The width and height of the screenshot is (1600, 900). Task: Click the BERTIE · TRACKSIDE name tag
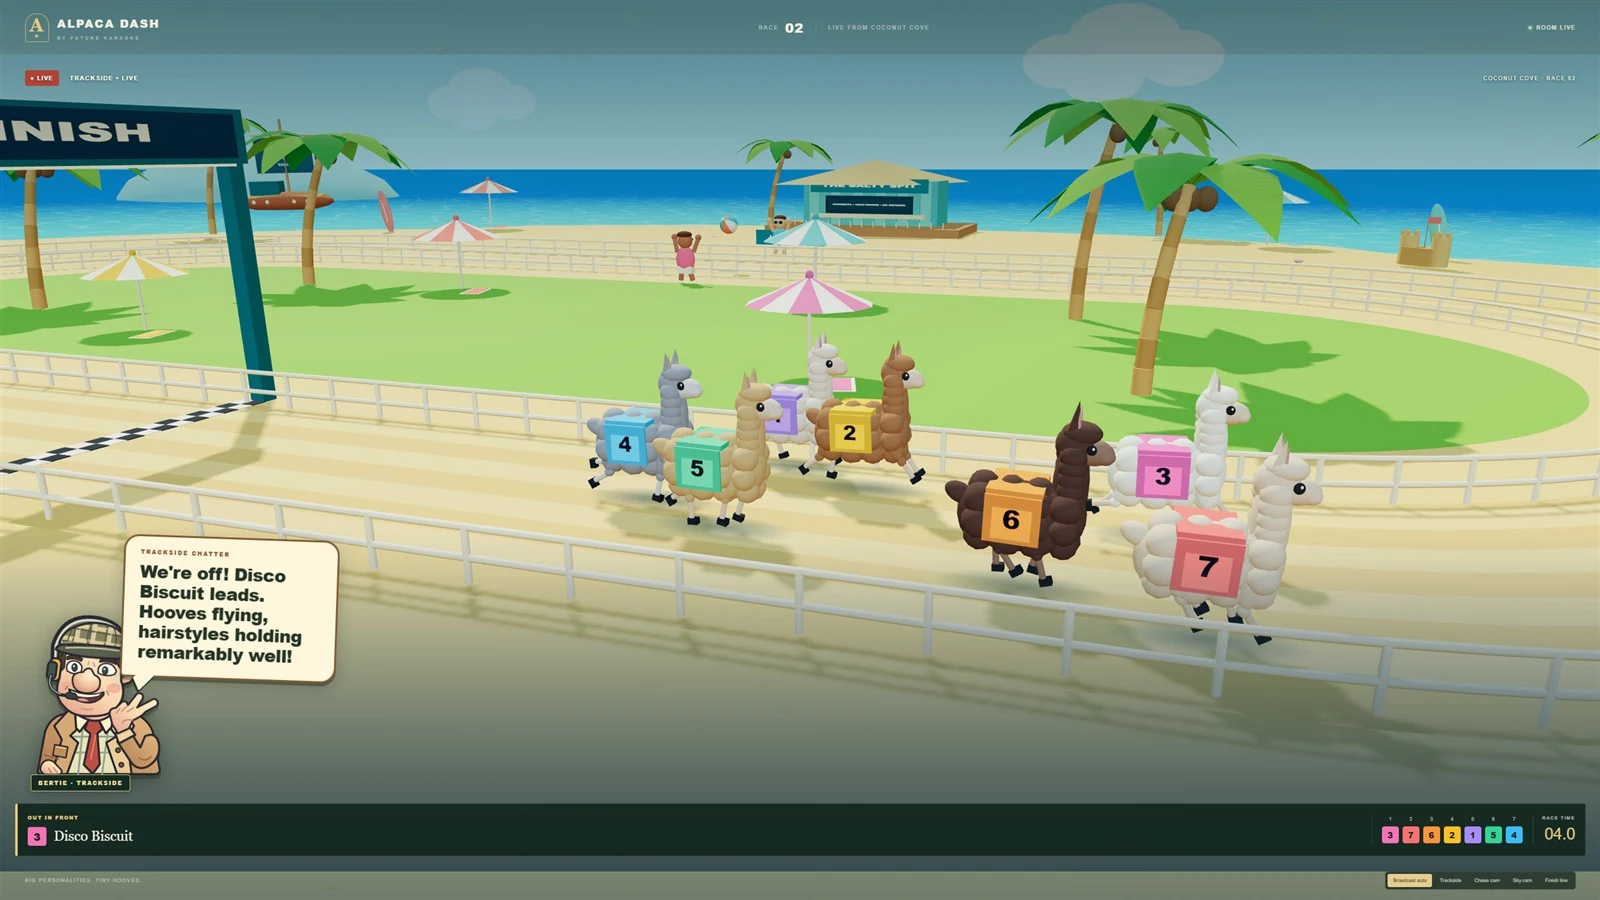80,783
